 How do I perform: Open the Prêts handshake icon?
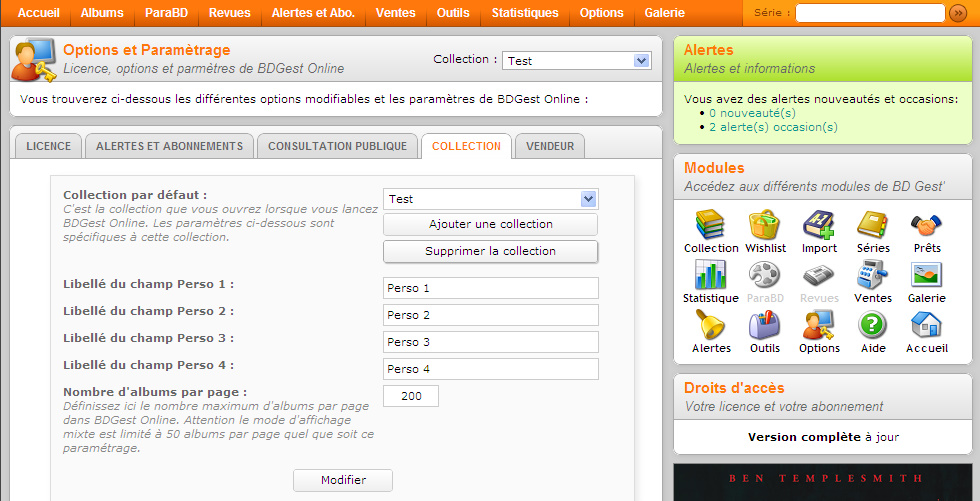(x=927, y=224)
